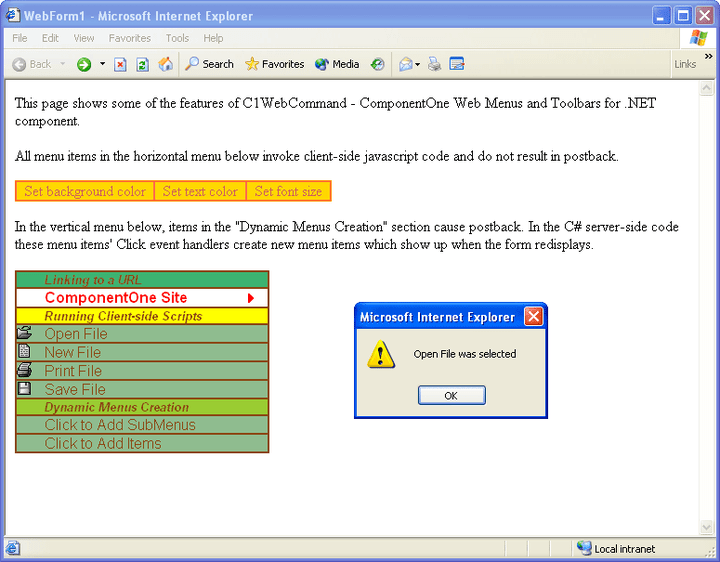720x562 pixels.
Task: Minimize the Internet Explorer window
Action: click(661, 16)
